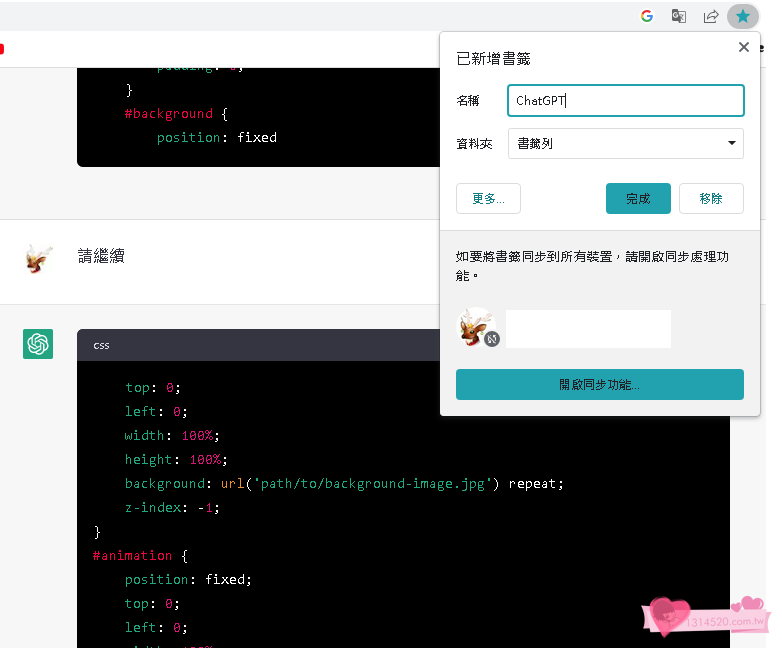782x648 pixels.
Task: Click the 請繼續 message text
Action: pyautogui.click(x=101, y=256)
